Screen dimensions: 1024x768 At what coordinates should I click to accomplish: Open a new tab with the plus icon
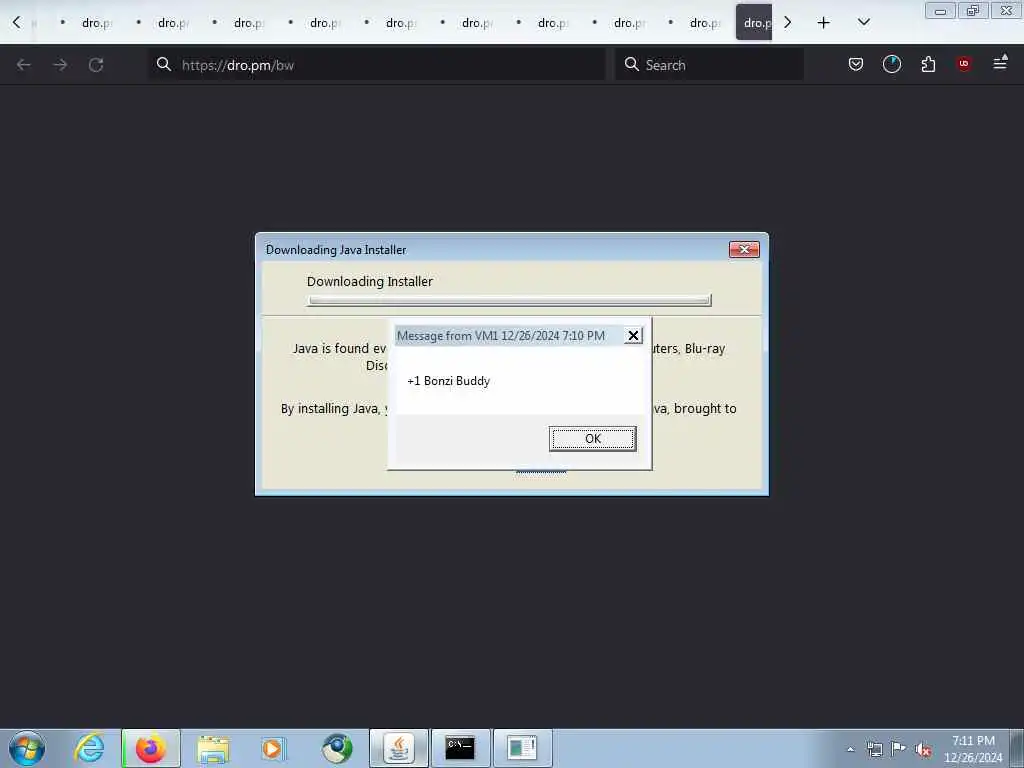click(x=824, y=23)
